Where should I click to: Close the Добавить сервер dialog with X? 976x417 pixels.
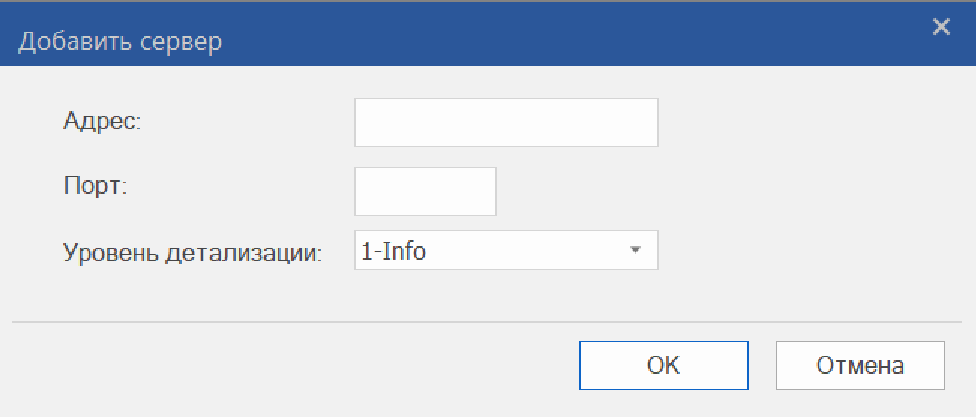tap(940, 27)
